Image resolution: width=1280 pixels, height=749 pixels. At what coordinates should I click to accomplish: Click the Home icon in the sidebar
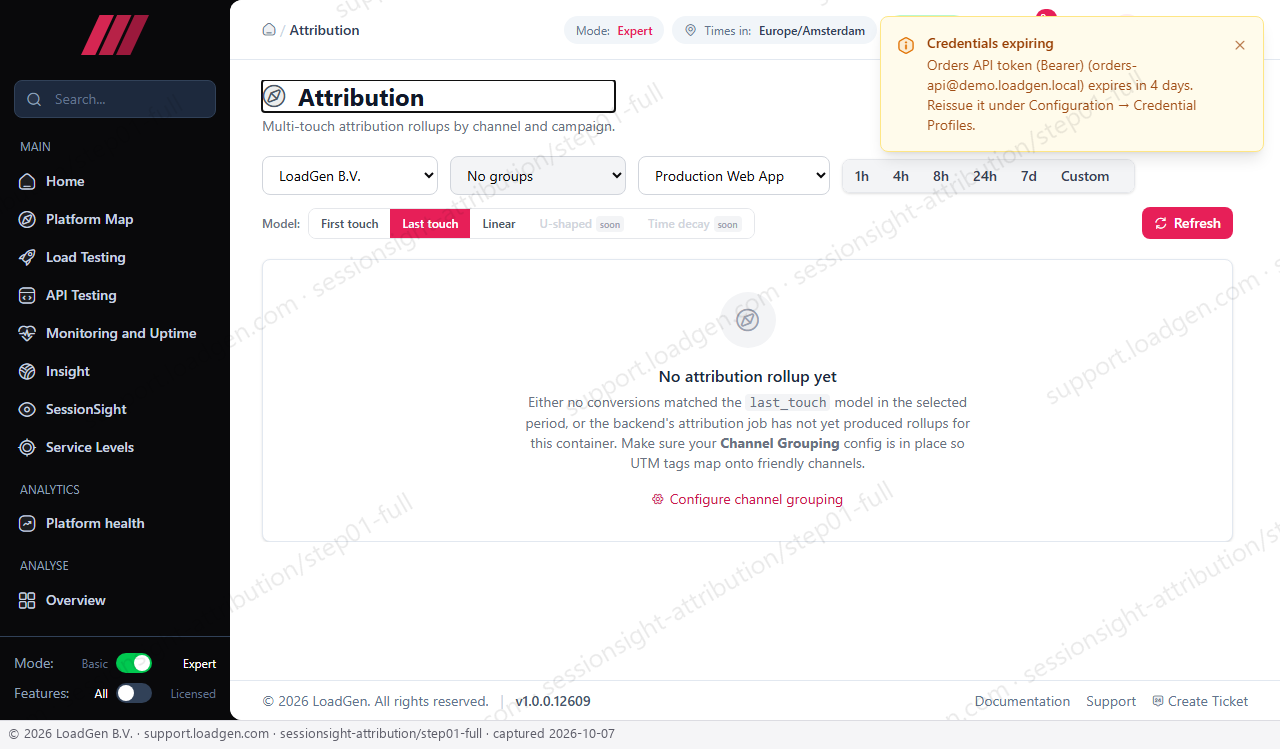tap(27, 181)
